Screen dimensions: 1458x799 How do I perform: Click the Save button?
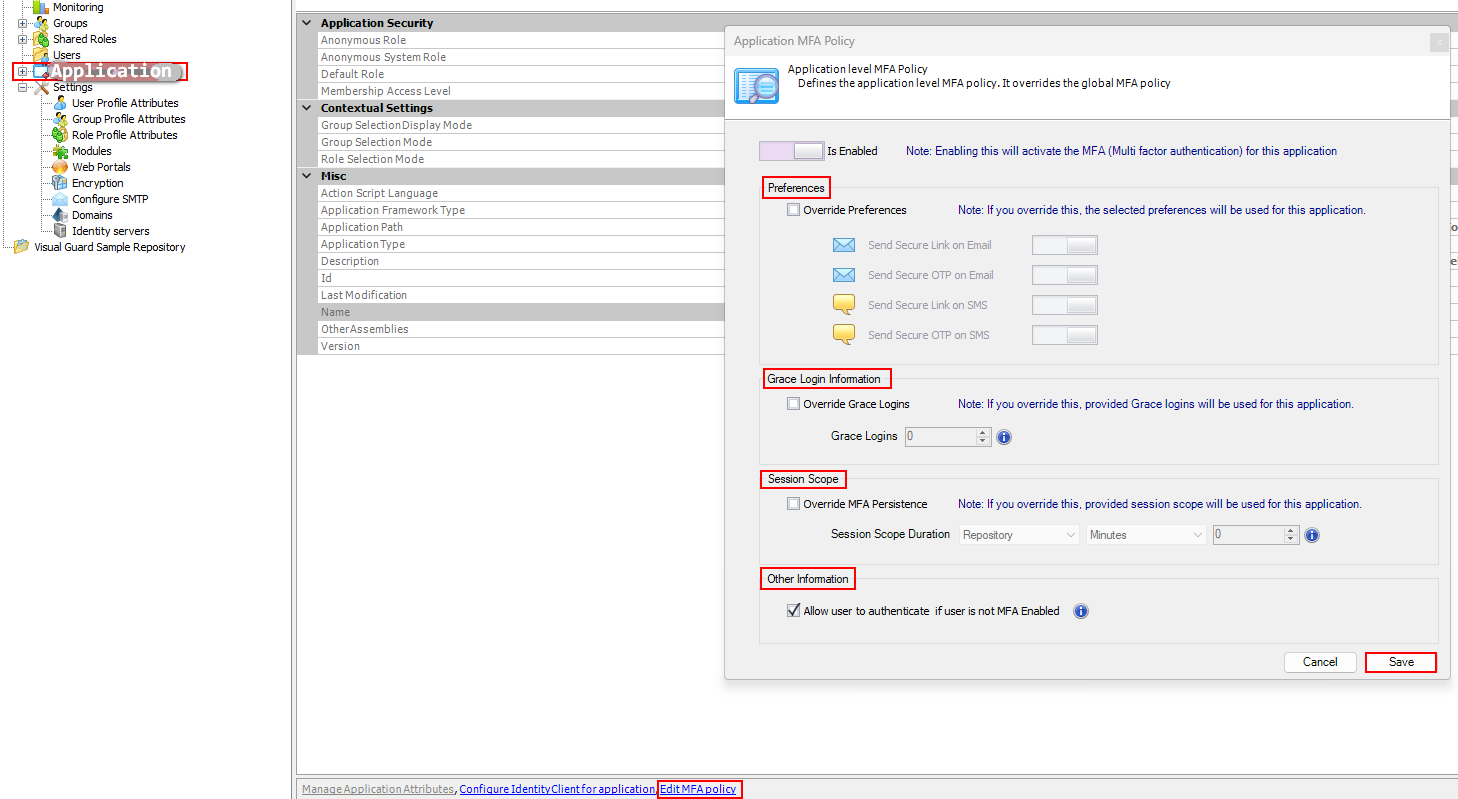click(1400, 662)
